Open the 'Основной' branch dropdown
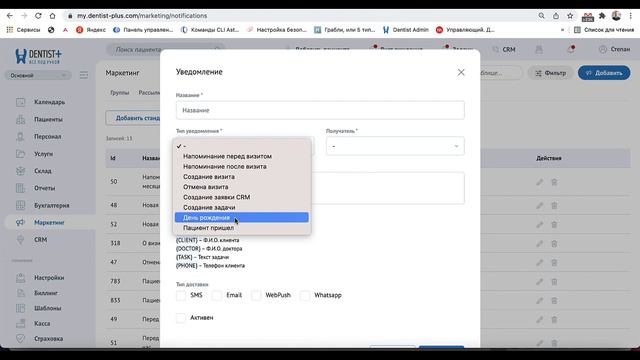The width and height of the screenshot is (640, 360). click(38, 76)
